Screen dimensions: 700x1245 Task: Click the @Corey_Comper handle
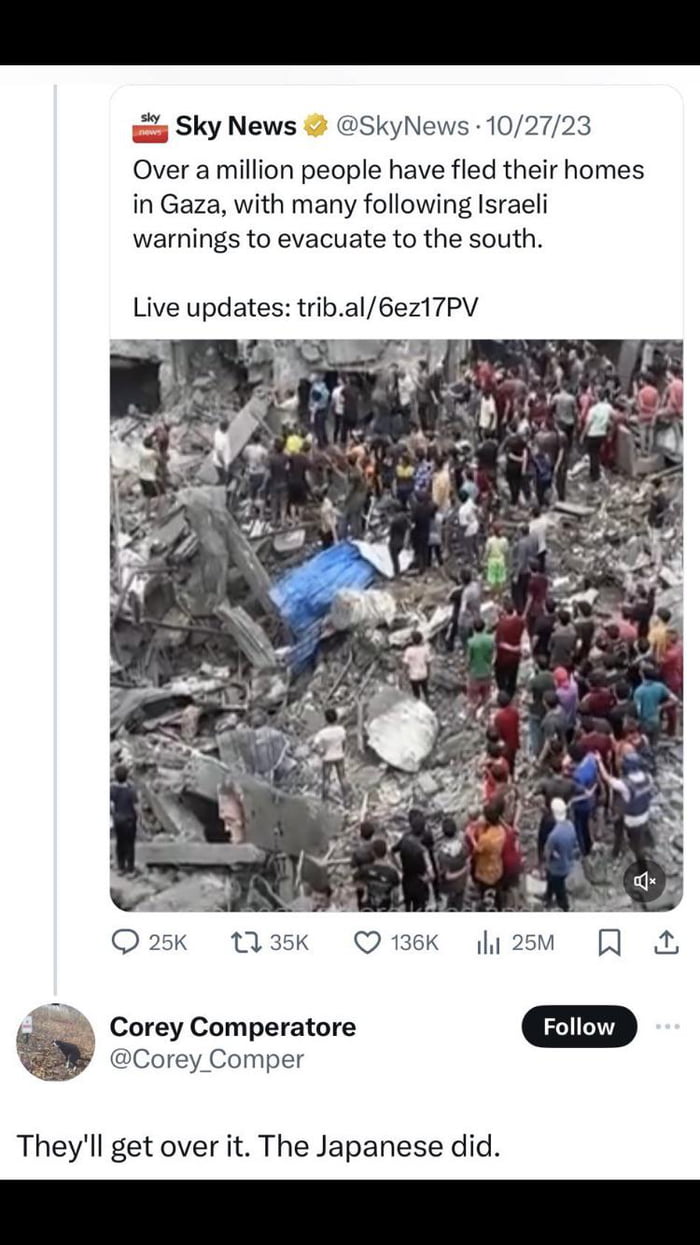[206, 1059]
